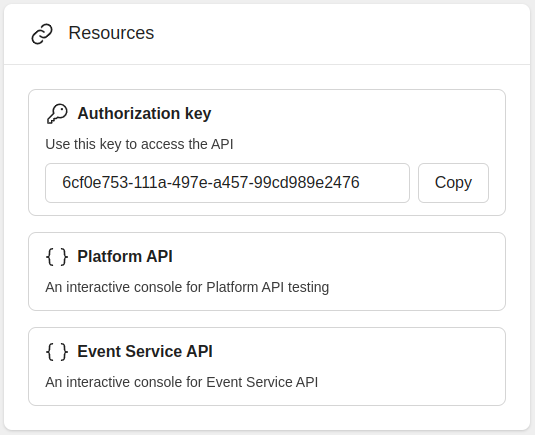The width and height of the screenshot is (535, 435).
Task: Click the Resources chain link icon
Action: point(42,34)
